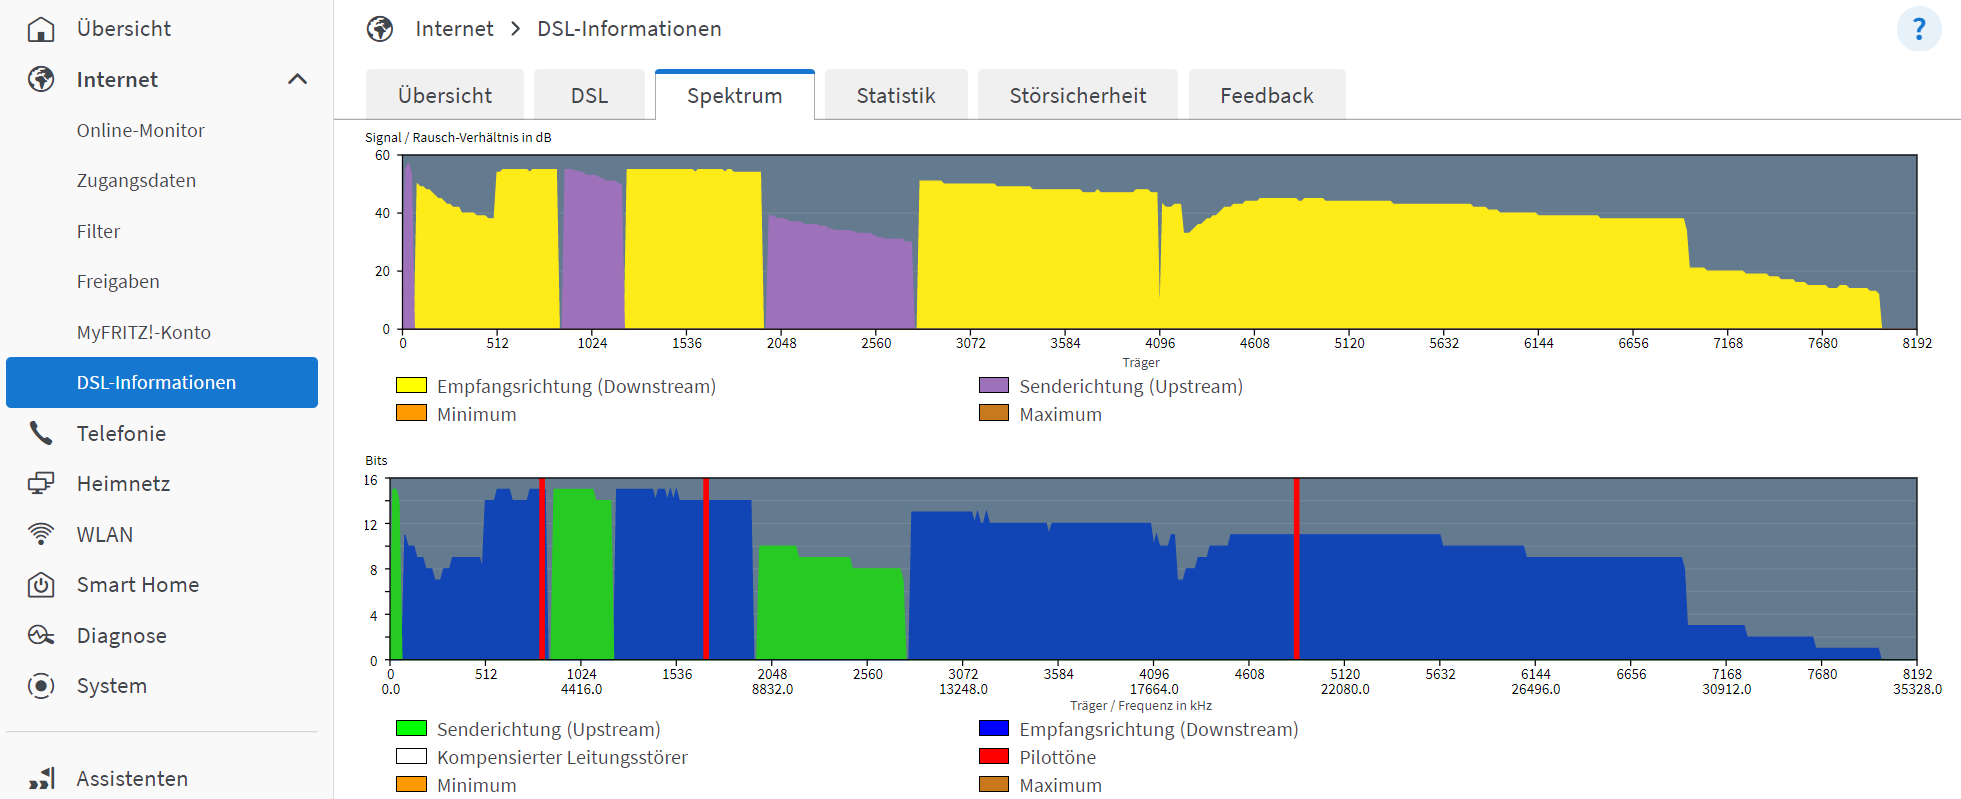This screenshot has height=799, width=1961.
Task: Click the red pilot tone near carrier 5120
Action: coord(1296,568)
